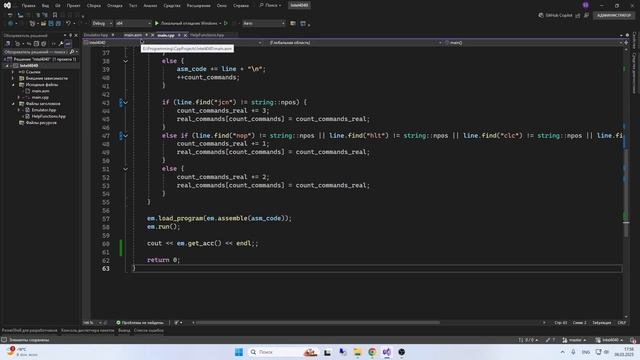Click Solution Explorer collapse all icon
Screen dimensions: 640x360
click(x=36, y=44)
